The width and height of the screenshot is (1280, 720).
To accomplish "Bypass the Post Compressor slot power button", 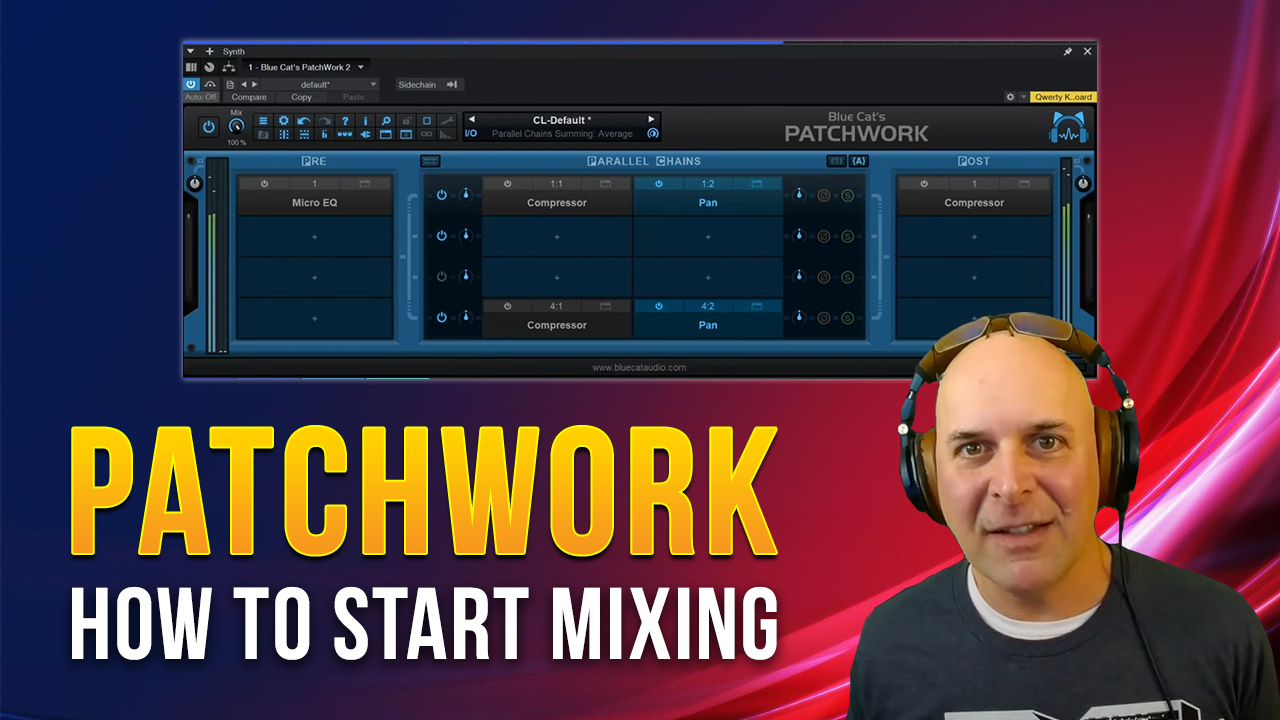I will (x=924, y=184).
